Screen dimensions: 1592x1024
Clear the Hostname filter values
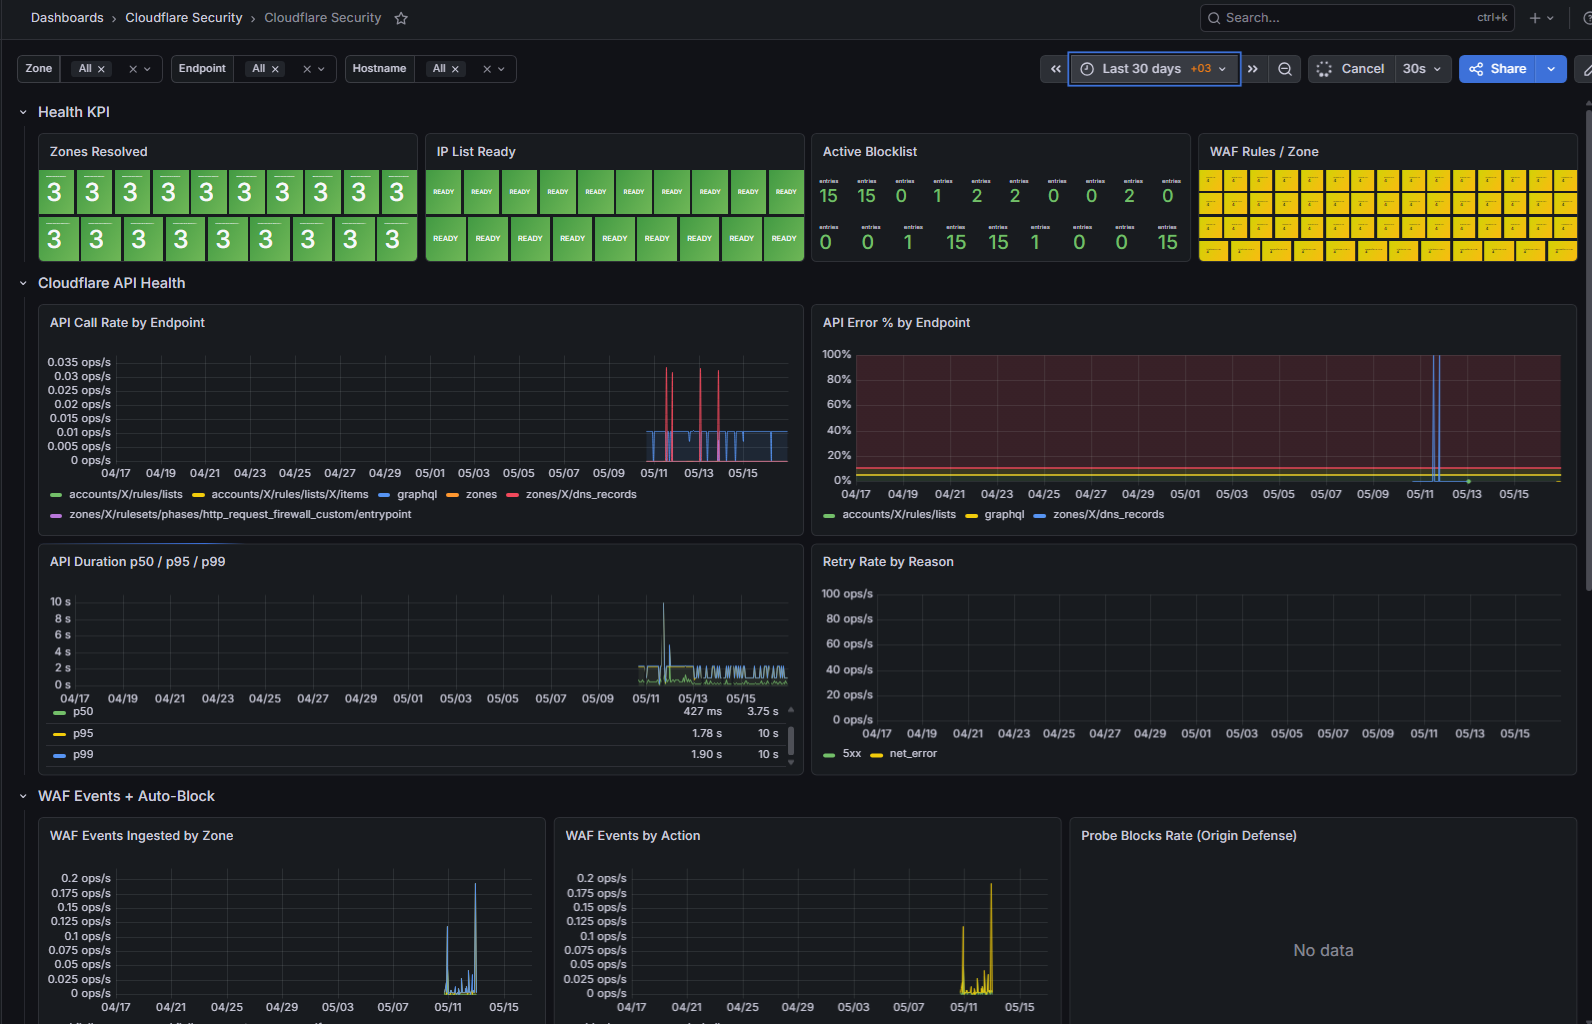(487, 69)
